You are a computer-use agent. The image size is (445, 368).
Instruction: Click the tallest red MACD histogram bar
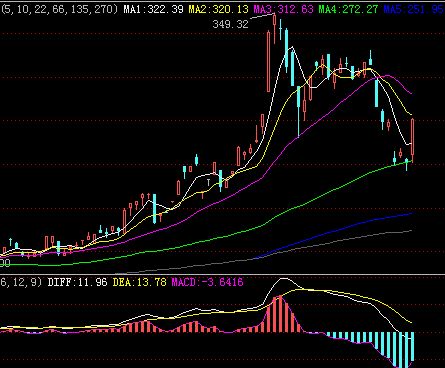pyautogui.click(x=279, y=314)
